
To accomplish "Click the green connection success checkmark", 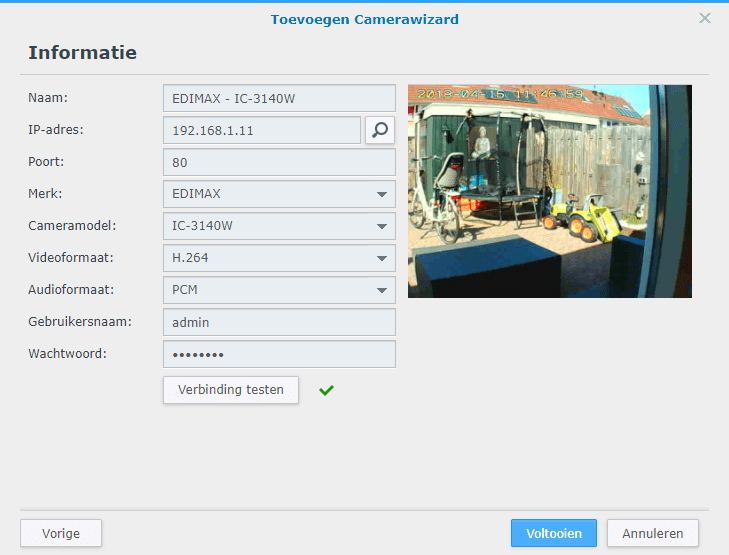I will tap(326, 390).
